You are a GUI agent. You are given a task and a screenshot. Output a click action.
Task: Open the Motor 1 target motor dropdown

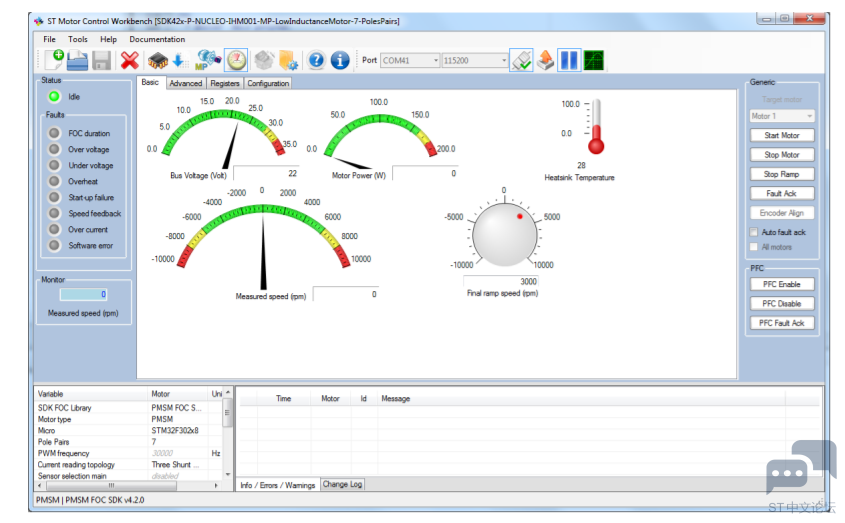coord(782,116)
